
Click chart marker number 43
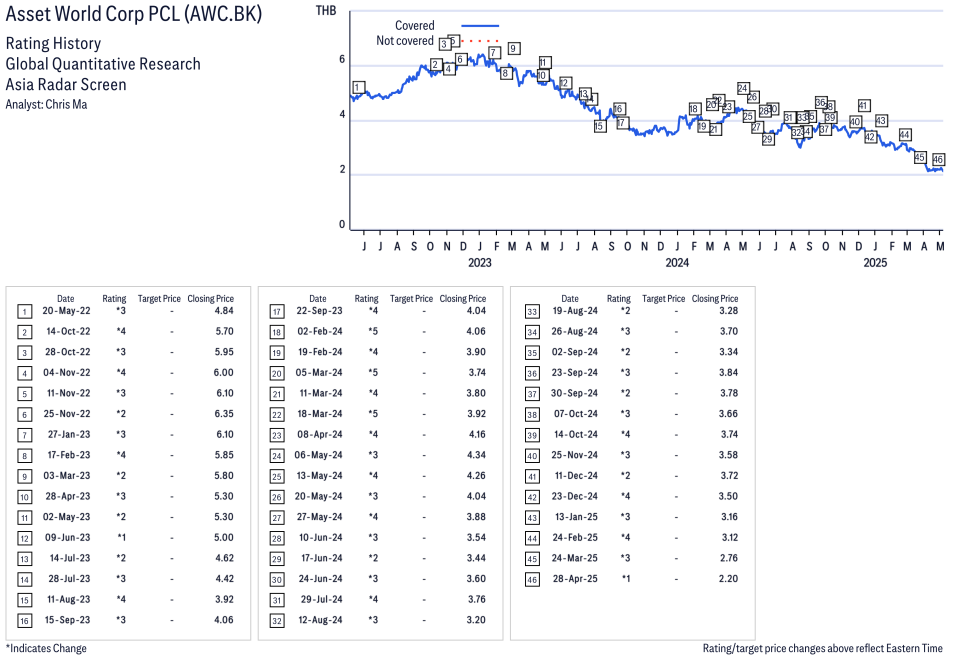pos(880,121)
